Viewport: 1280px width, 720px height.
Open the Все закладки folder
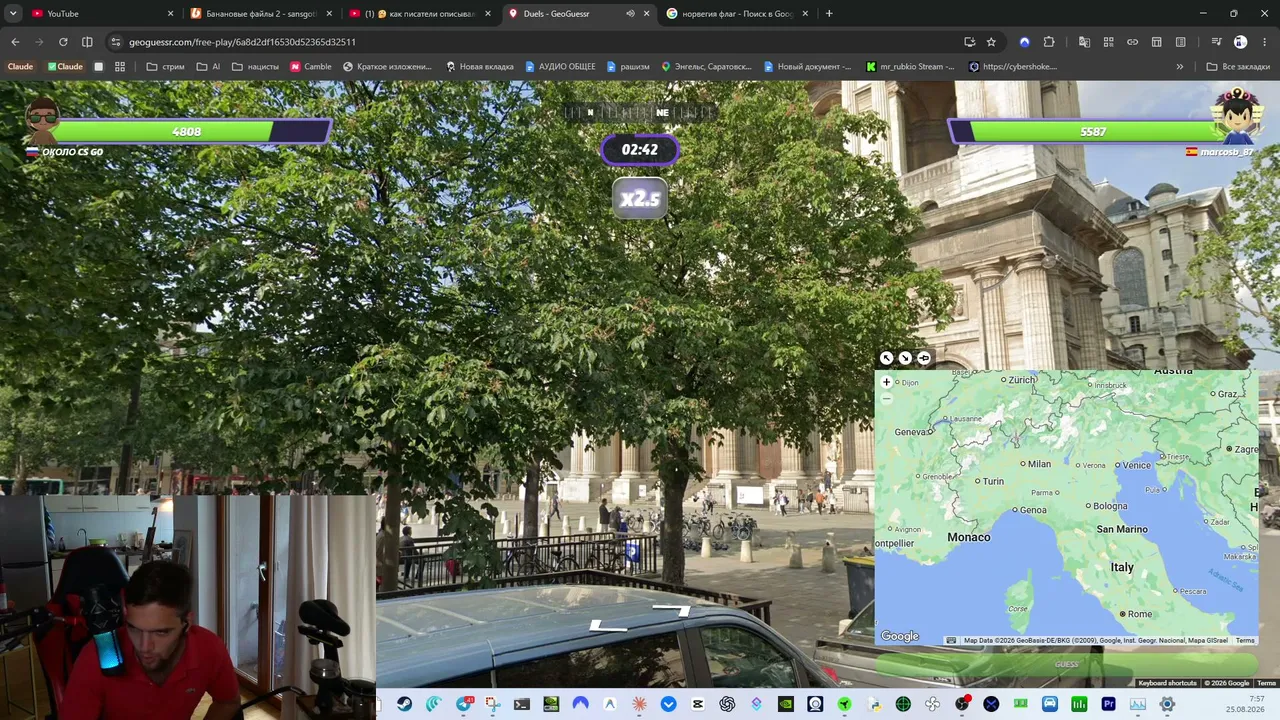point(1238,67)
